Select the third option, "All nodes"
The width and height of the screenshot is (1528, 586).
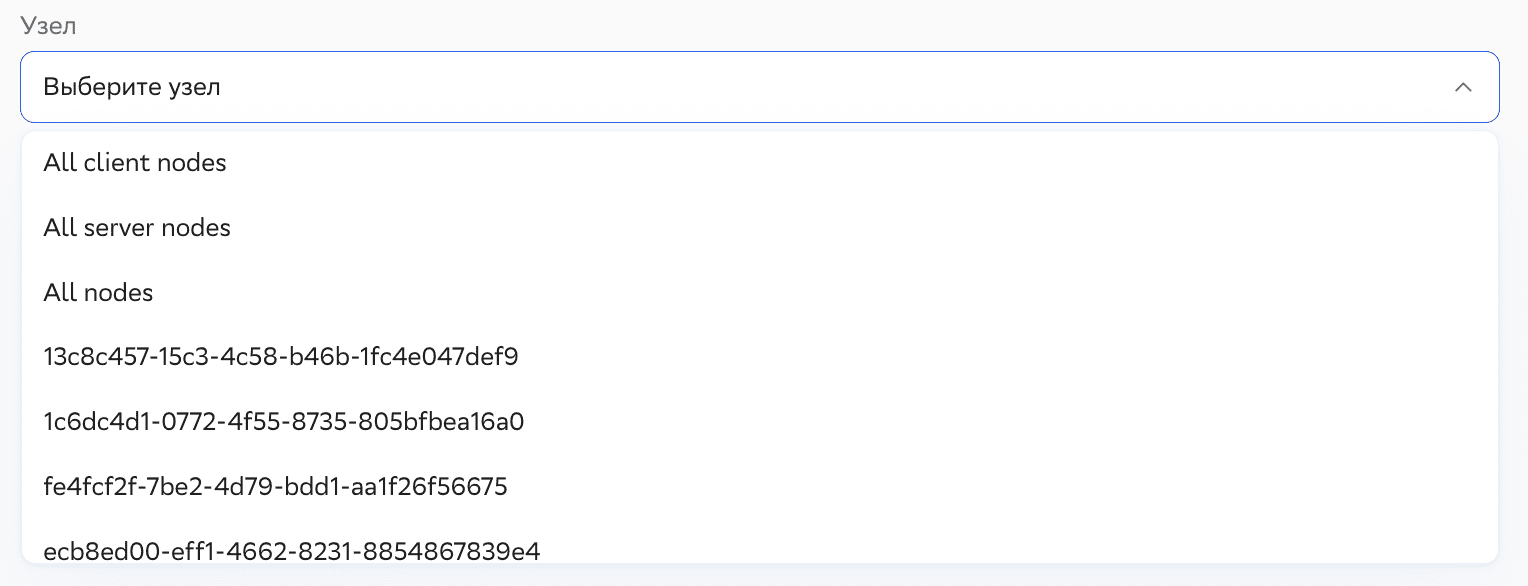click(x=97, y=292)
